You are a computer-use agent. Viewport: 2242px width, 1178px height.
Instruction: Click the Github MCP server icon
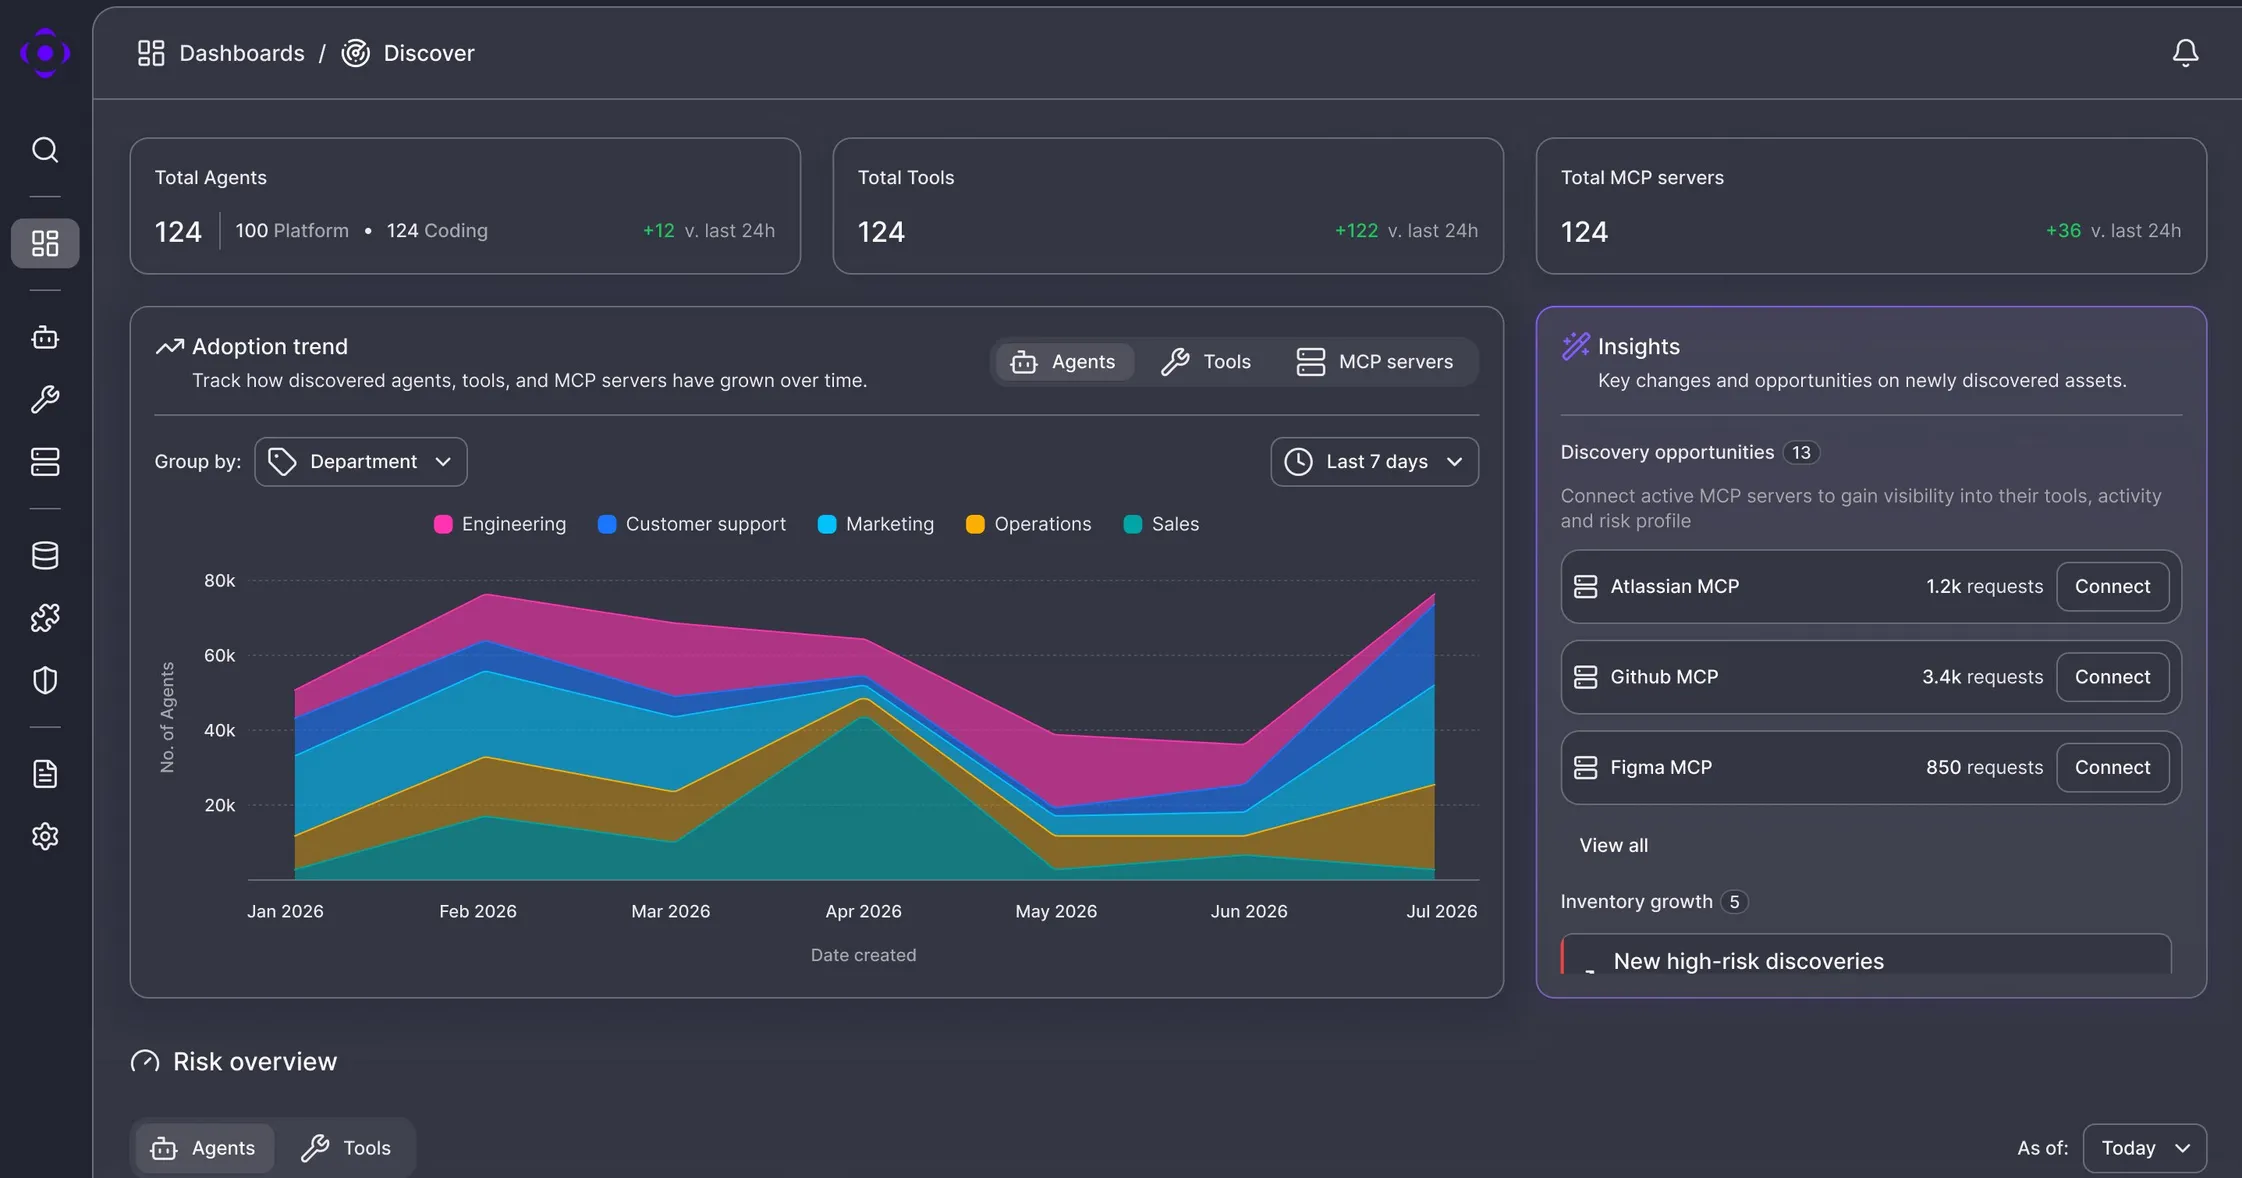(1585, 677)
